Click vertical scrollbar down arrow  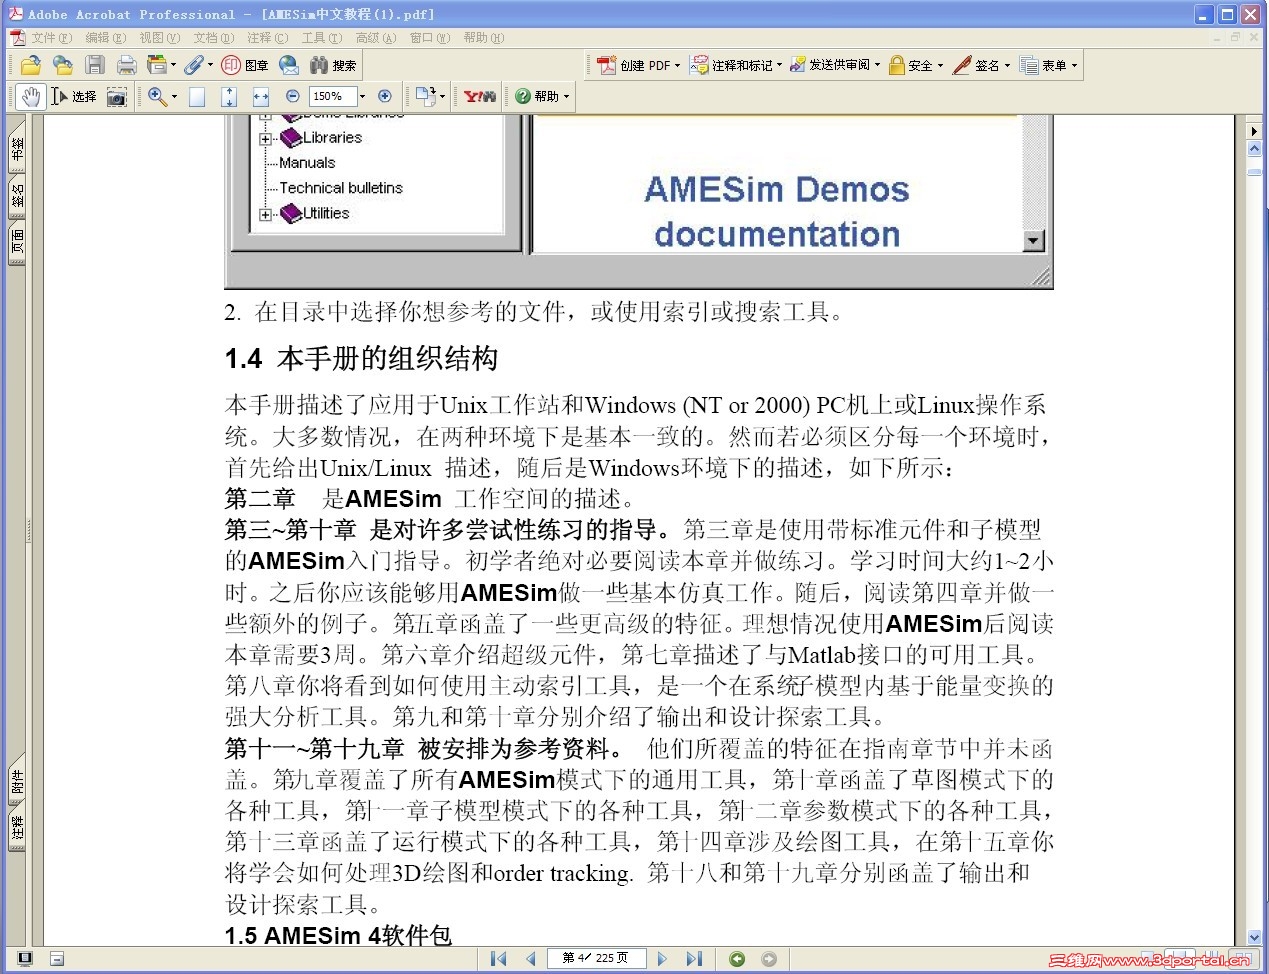1255,938
